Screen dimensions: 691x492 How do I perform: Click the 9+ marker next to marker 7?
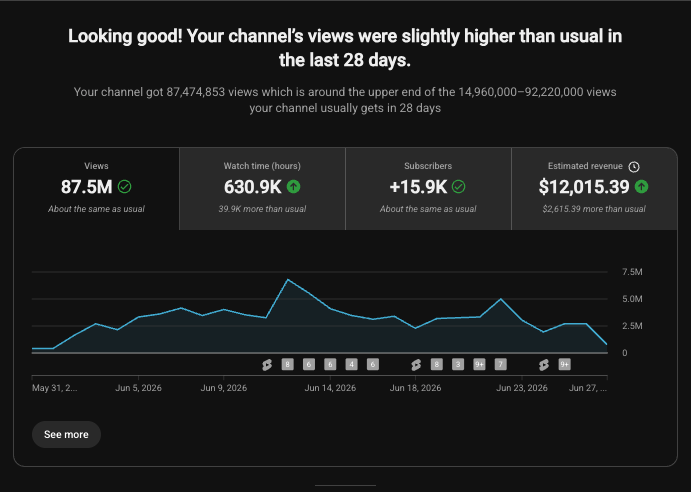[479, 365]
